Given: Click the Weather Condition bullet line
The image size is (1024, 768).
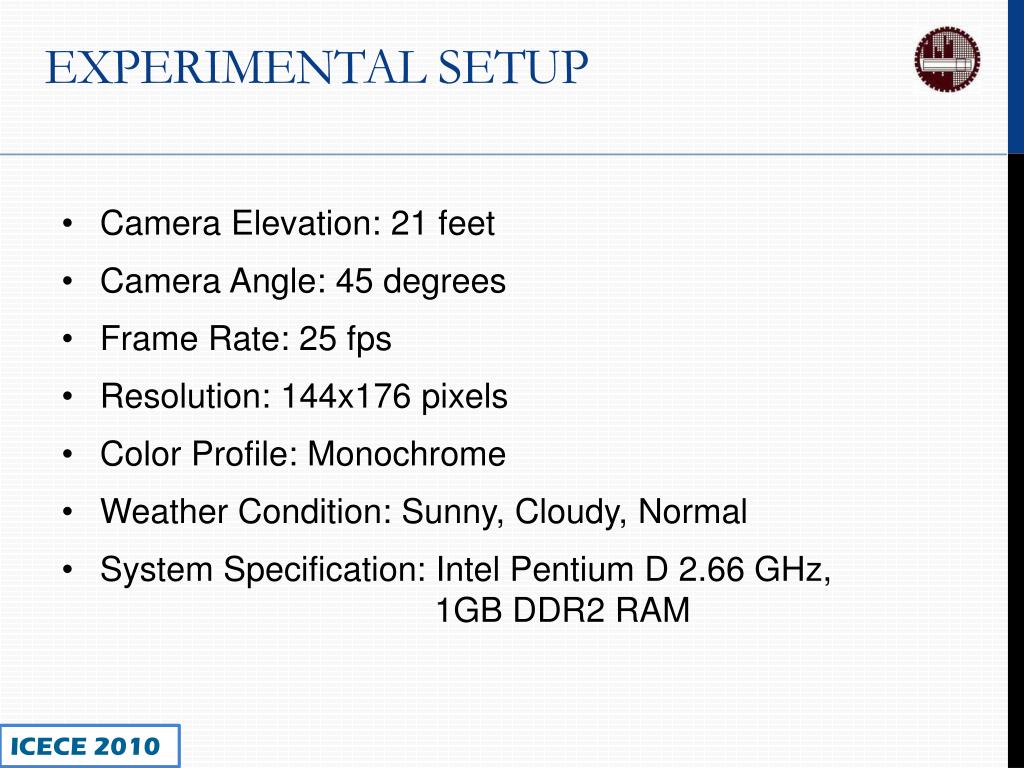Looking at the screenshot, I should pos(423,511).
